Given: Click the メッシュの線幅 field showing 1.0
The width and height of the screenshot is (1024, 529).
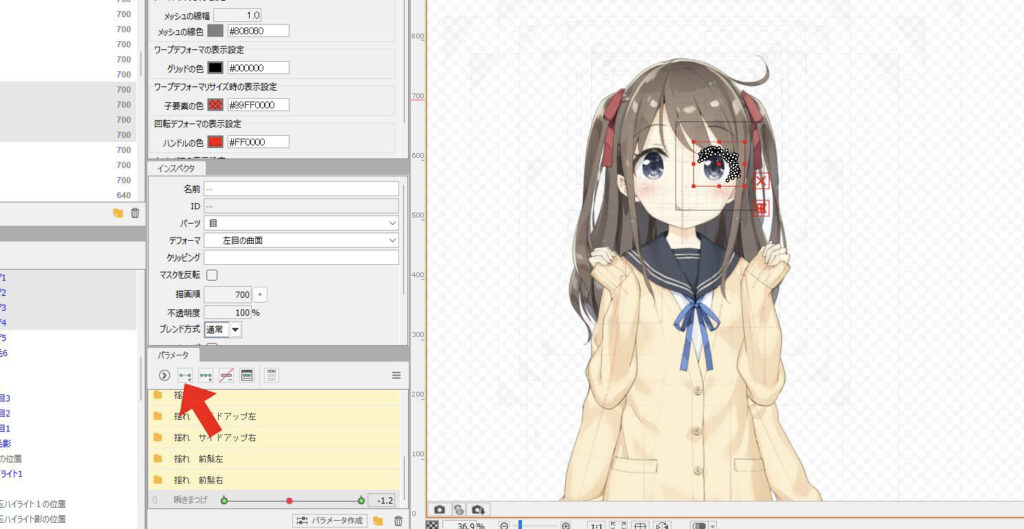Looking at the screenshot, I should 238,14.
